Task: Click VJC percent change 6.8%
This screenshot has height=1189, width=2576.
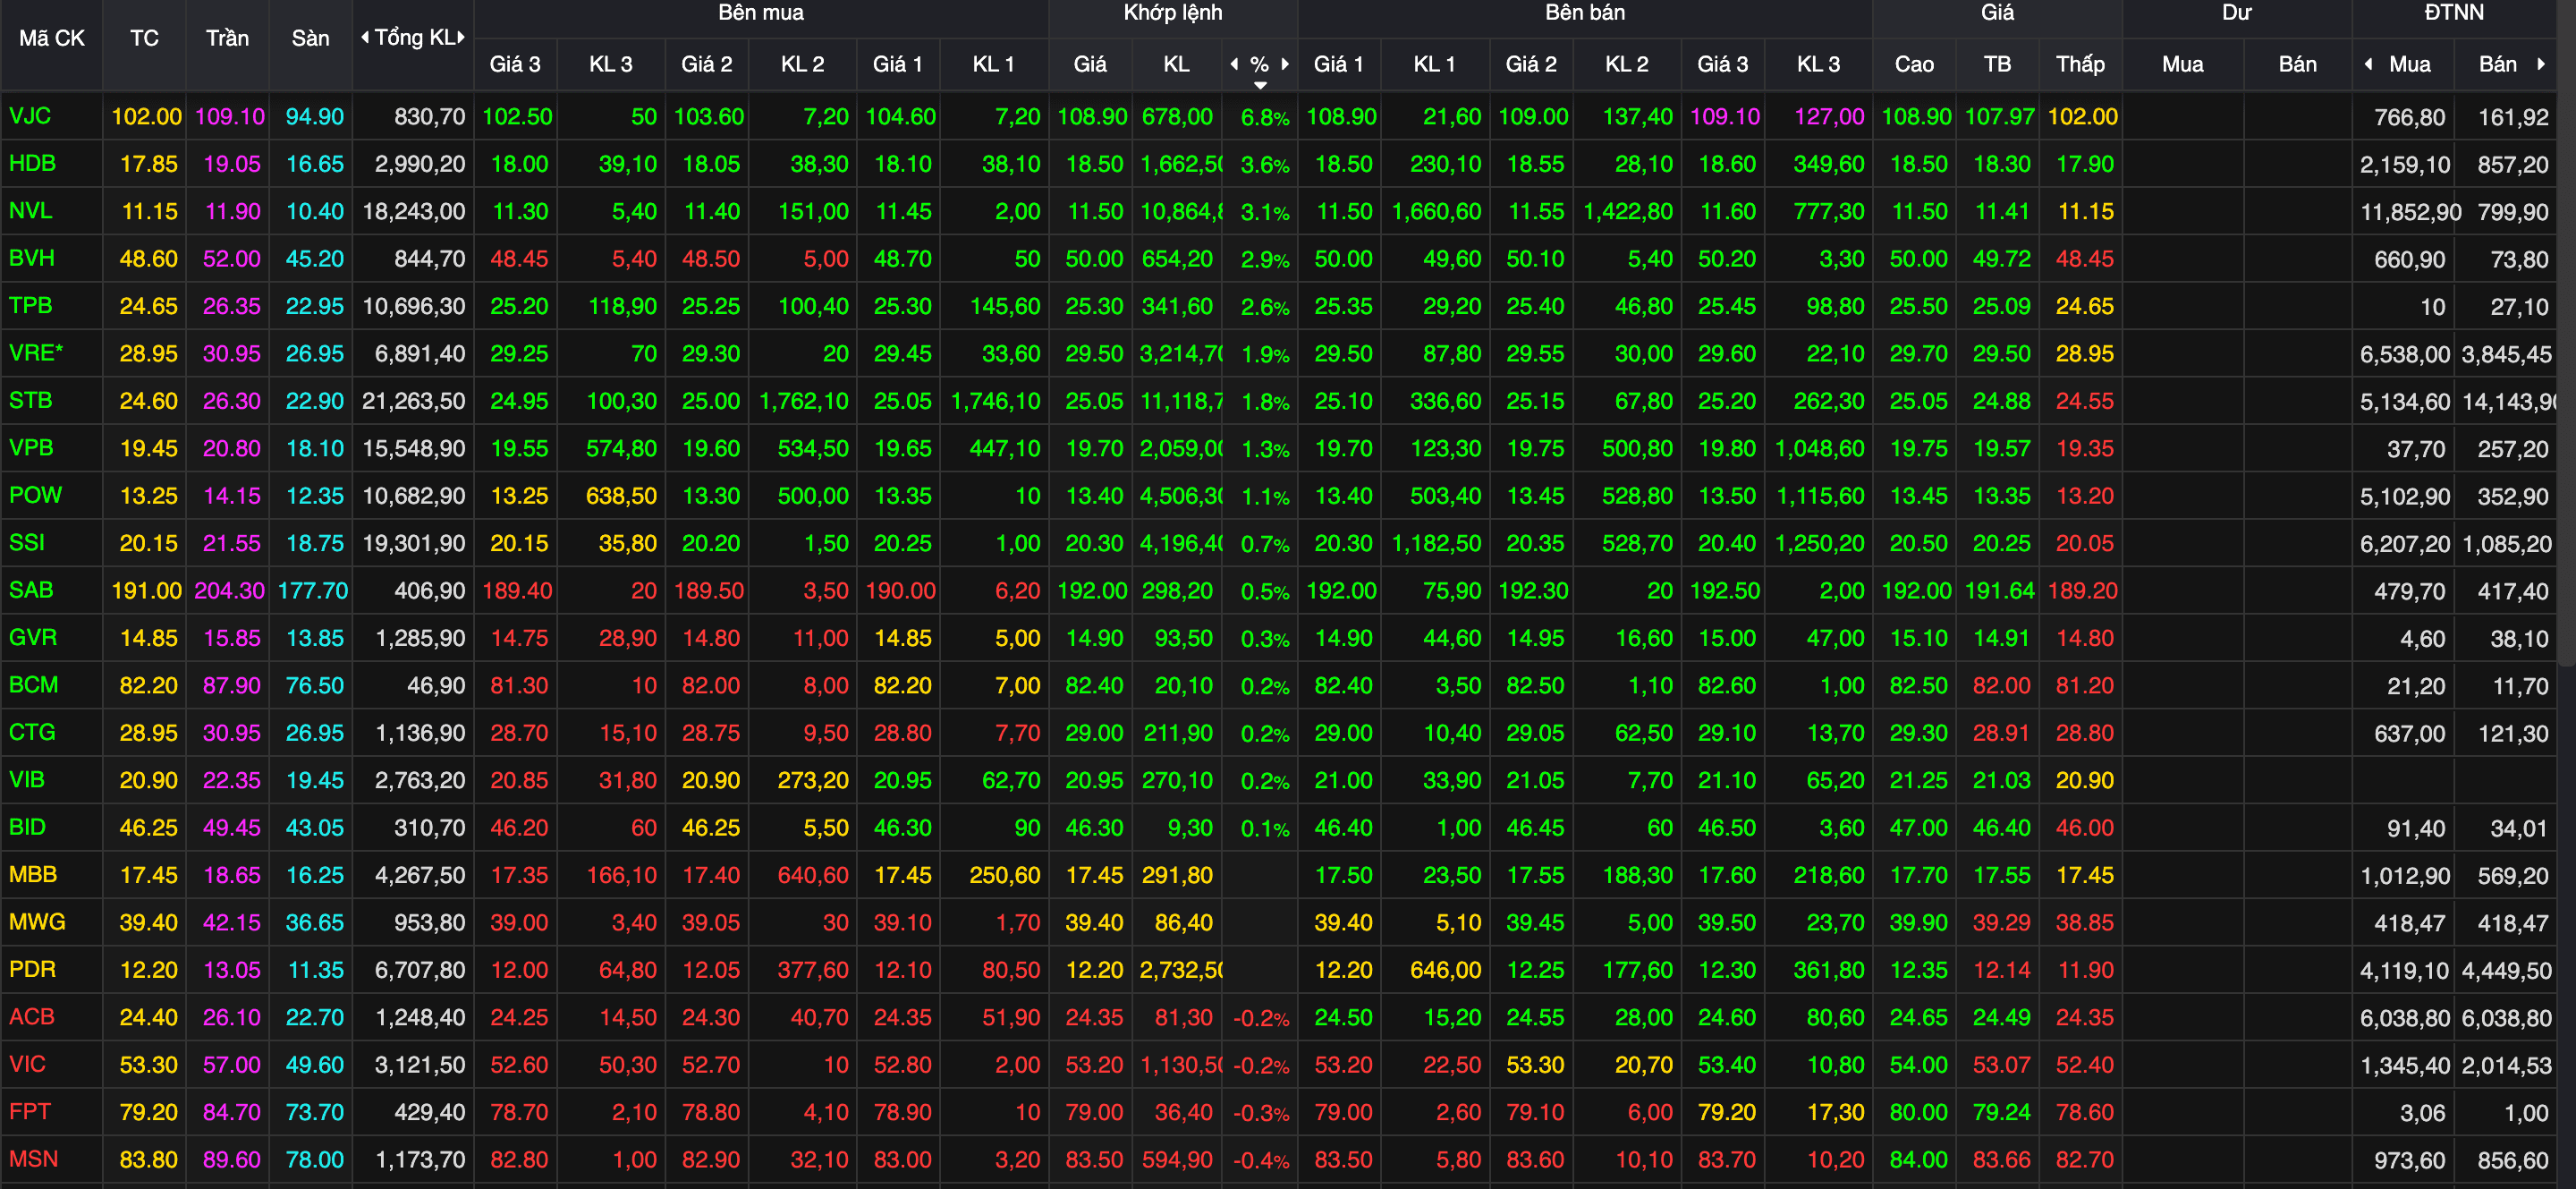Action: click(x=1264, y=117)
